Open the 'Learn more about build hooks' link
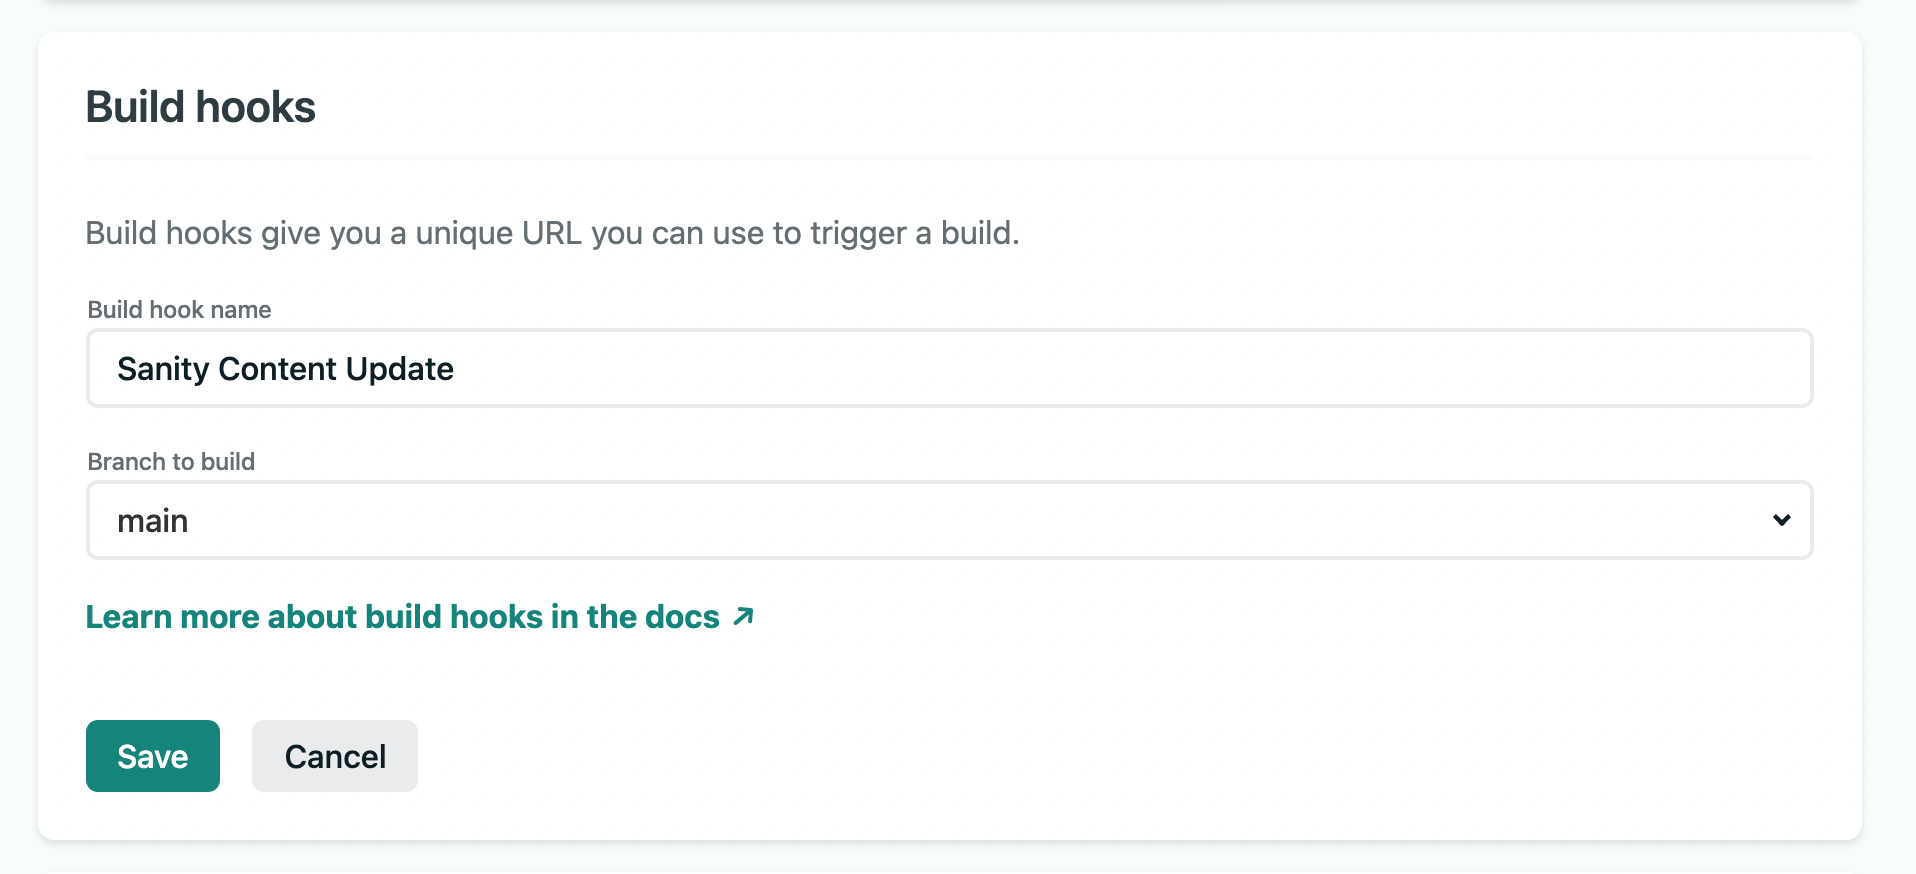The height and width of the screenshot is (874, 1916). [x=402, y=617]
